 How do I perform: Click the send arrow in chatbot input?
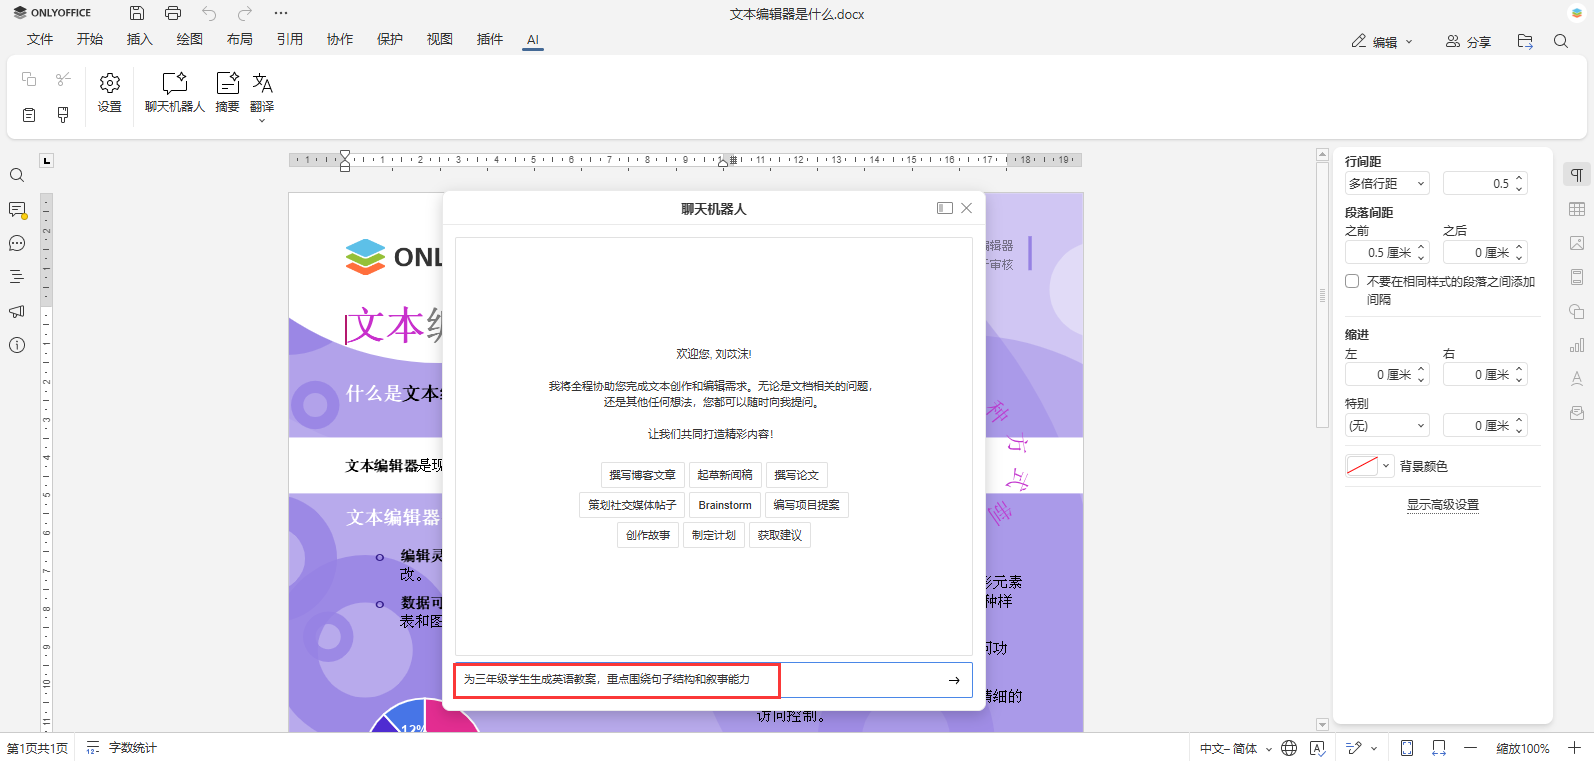point(954,680)
